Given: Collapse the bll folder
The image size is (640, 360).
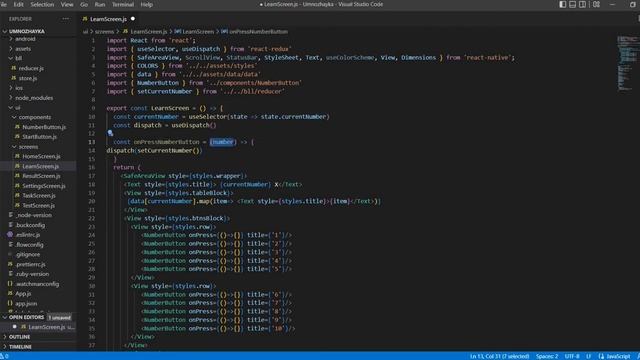Looking at the screenshot, I should click(38, 58).
